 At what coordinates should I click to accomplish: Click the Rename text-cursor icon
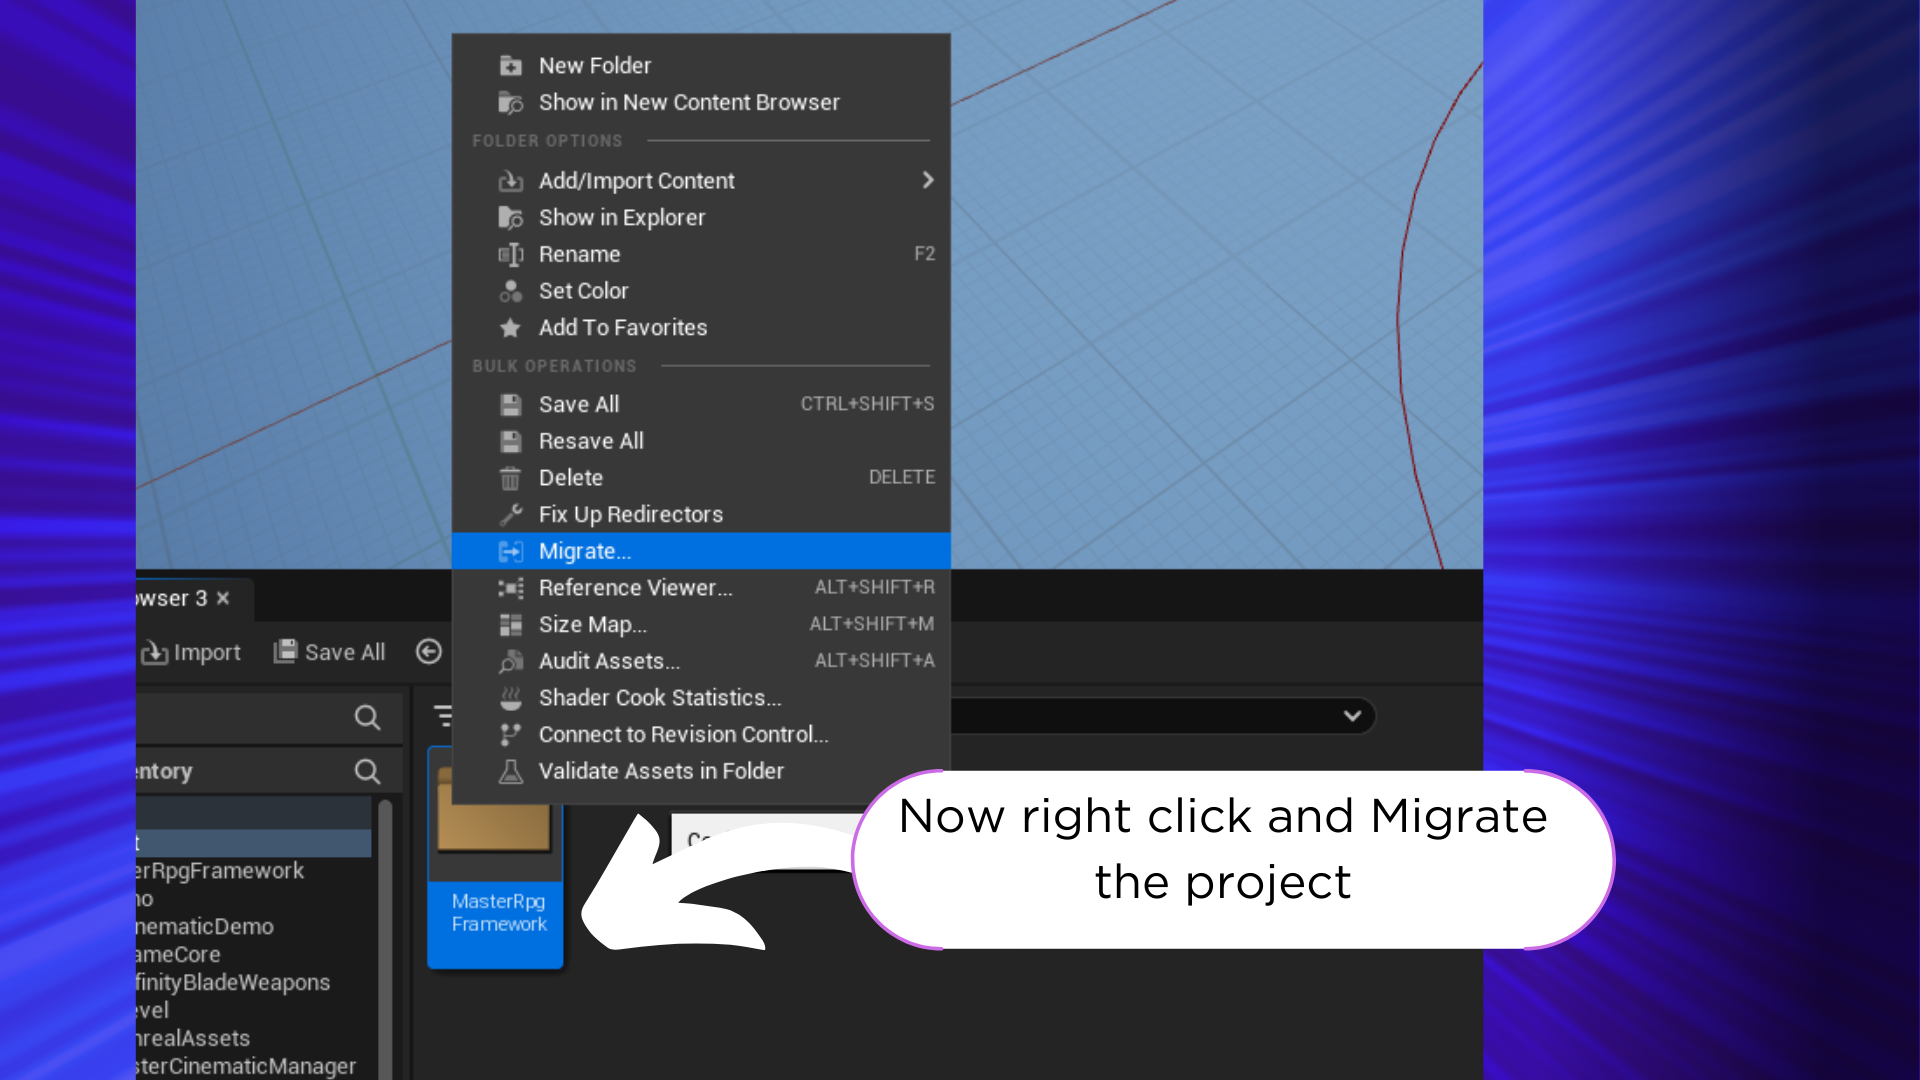pyautogui.click(x=511, y=254)
